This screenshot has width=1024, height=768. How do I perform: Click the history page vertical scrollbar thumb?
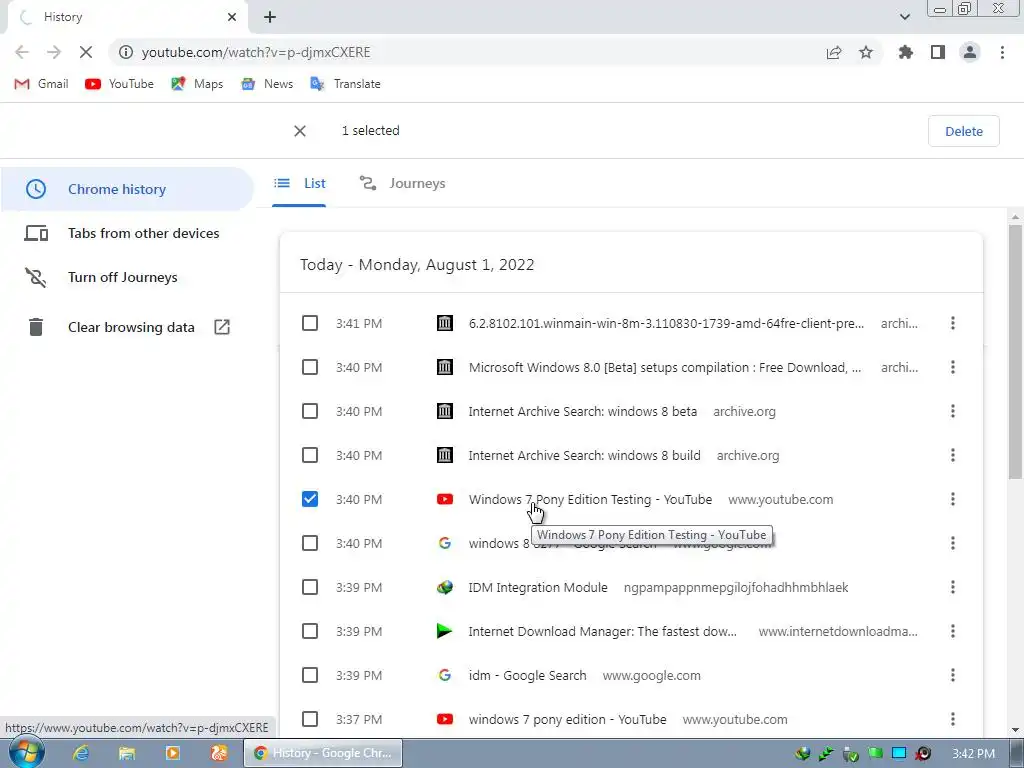click(1015, 351)
